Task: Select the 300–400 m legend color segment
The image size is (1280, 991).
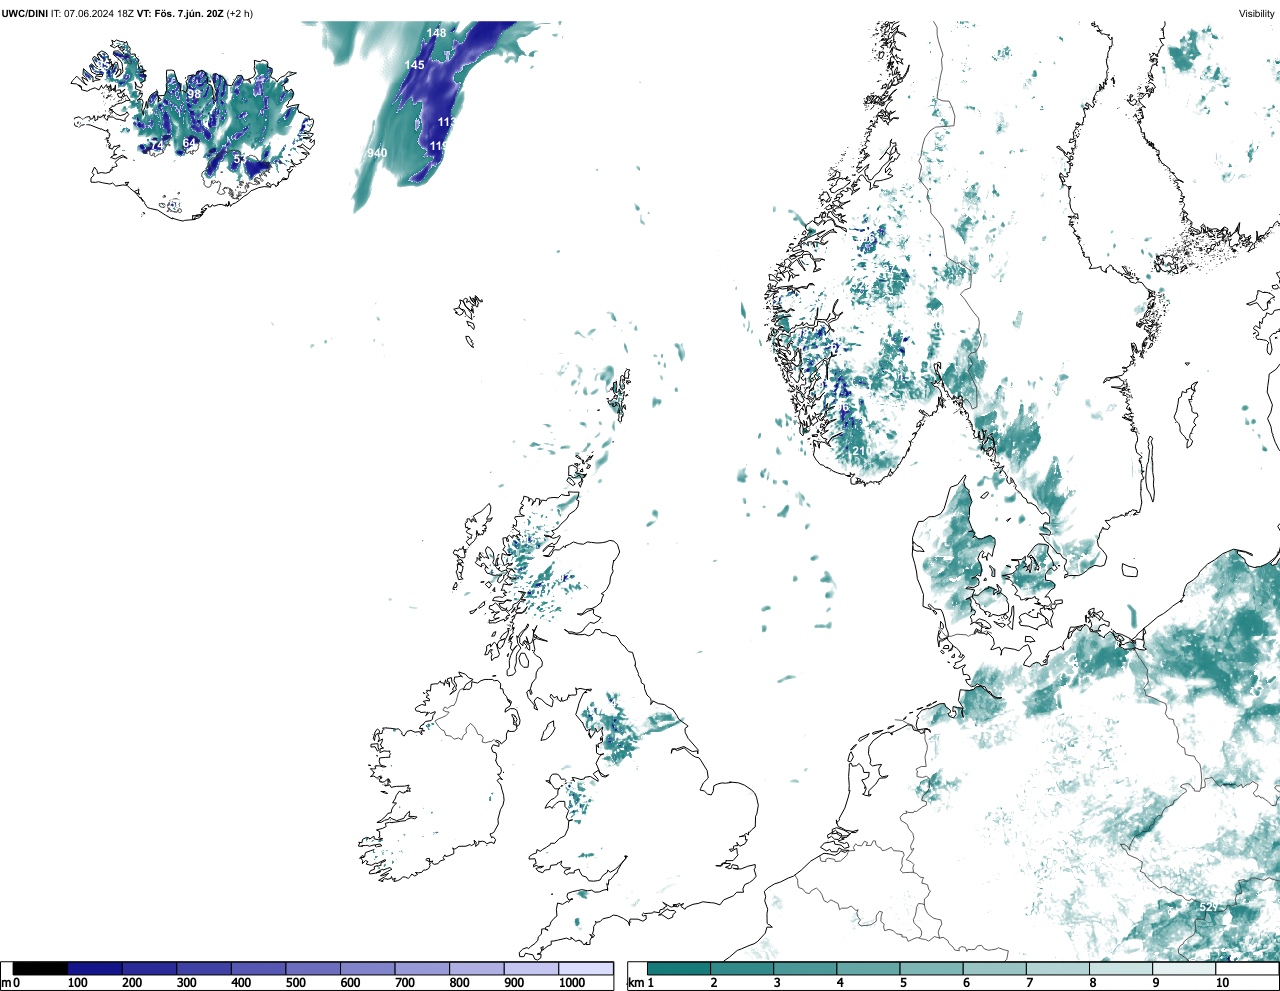Action: point(204,969)
